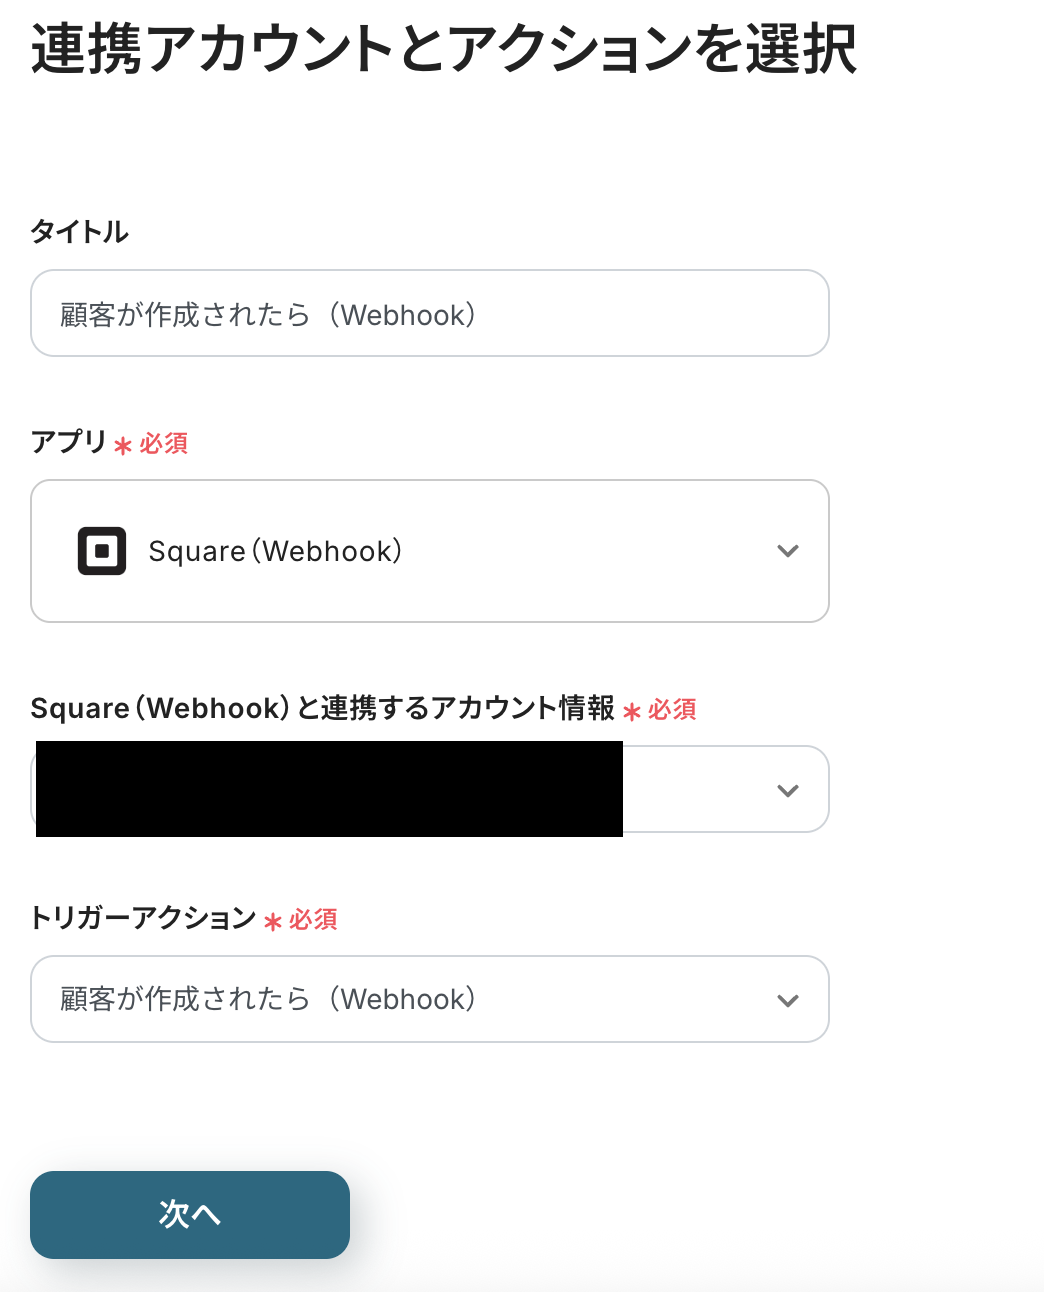The width and height of the screenshot is (1044, 1292).
Task: Click the トリガーアクション field label
Action: point(143,918)
